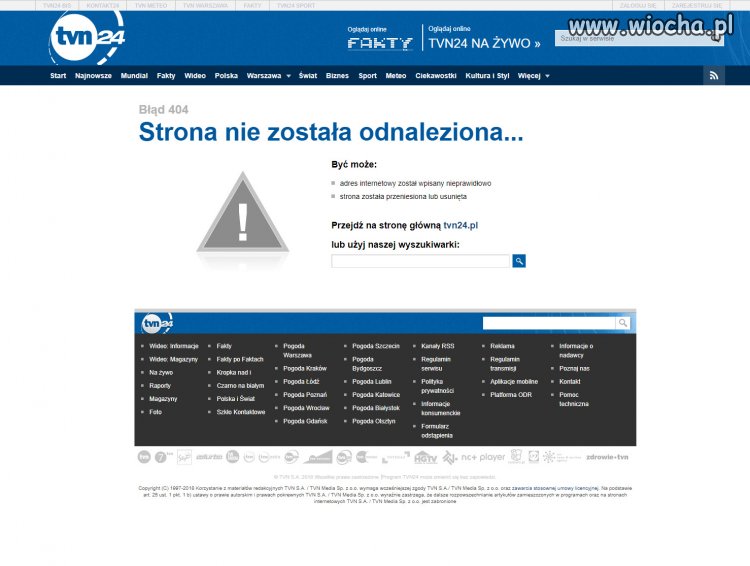The width and height of the screenshot is (750, 566).
Task: Open the Ciekawostki section
Action: click(x=436, y=76)
